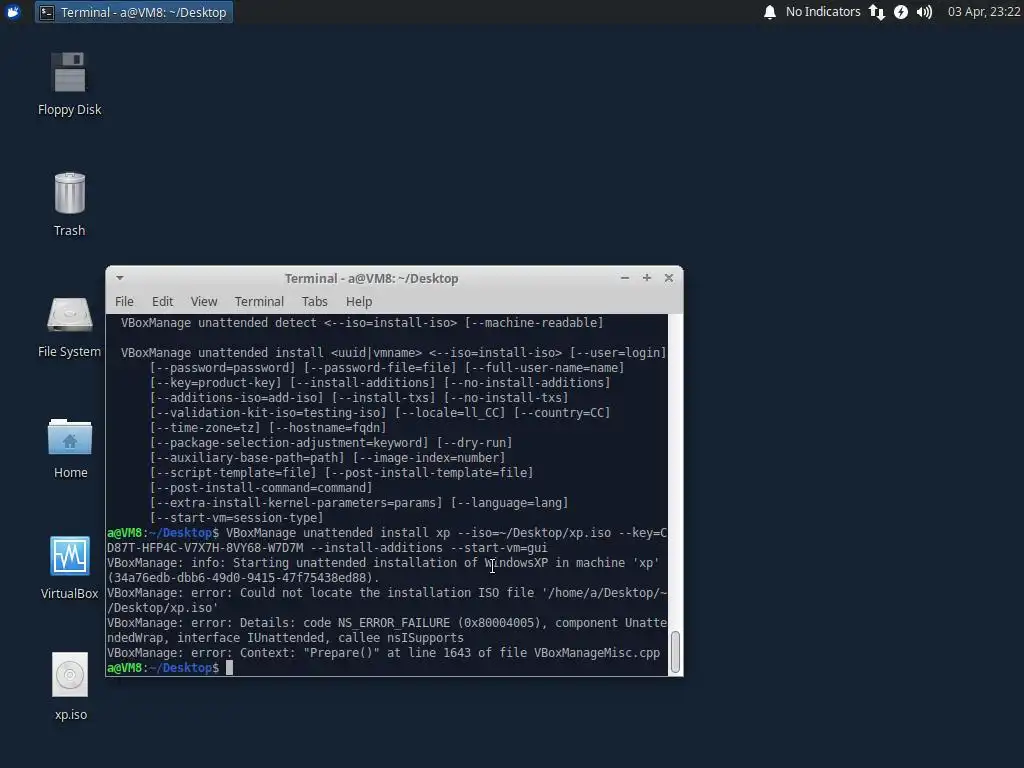Image resolution: width=1024 pixels, height=768 pixels.
Task: Close the Terminal window
Action: (669, 278)
